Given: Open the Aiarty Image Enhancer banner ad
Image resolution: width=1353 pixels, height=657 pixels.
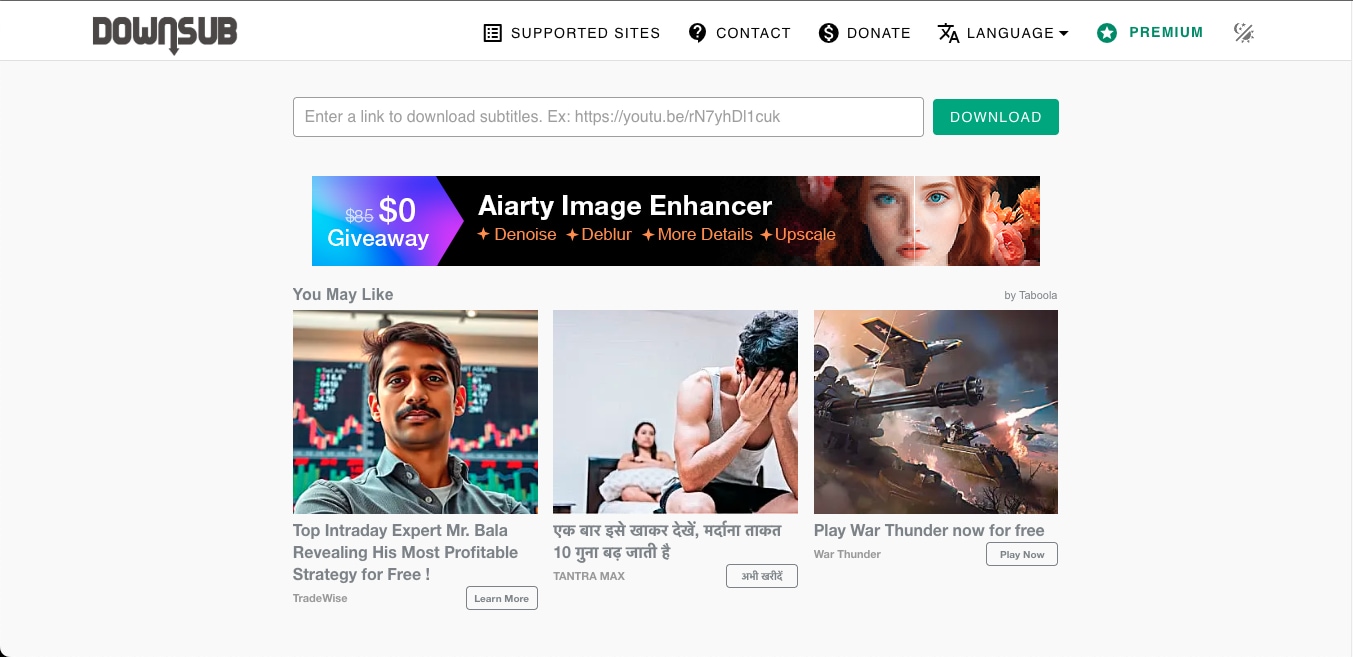Looking at the screenshot, I should pyautogui.click(x=676, y=221).
